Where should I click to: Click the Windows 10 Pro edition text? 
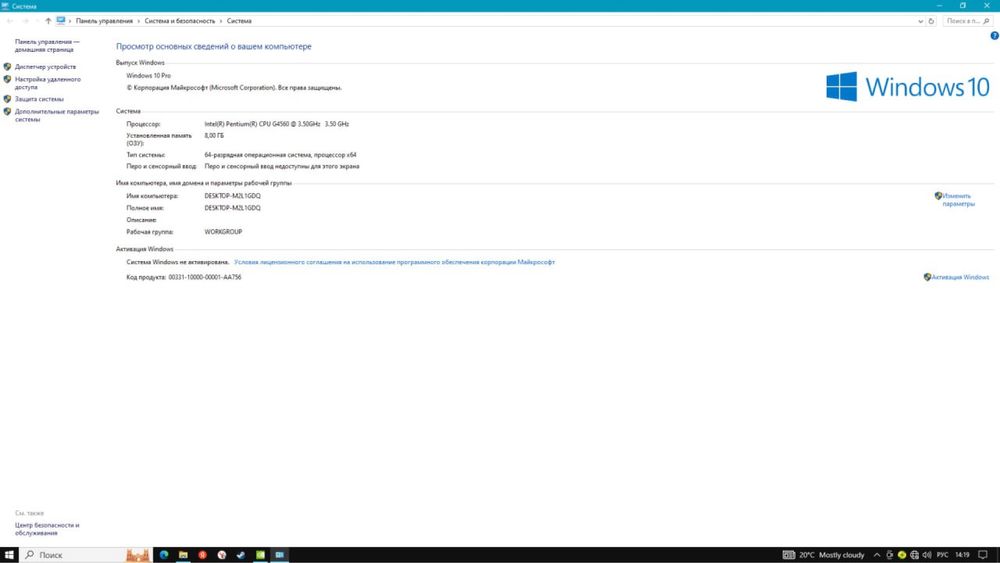[149, 76]
